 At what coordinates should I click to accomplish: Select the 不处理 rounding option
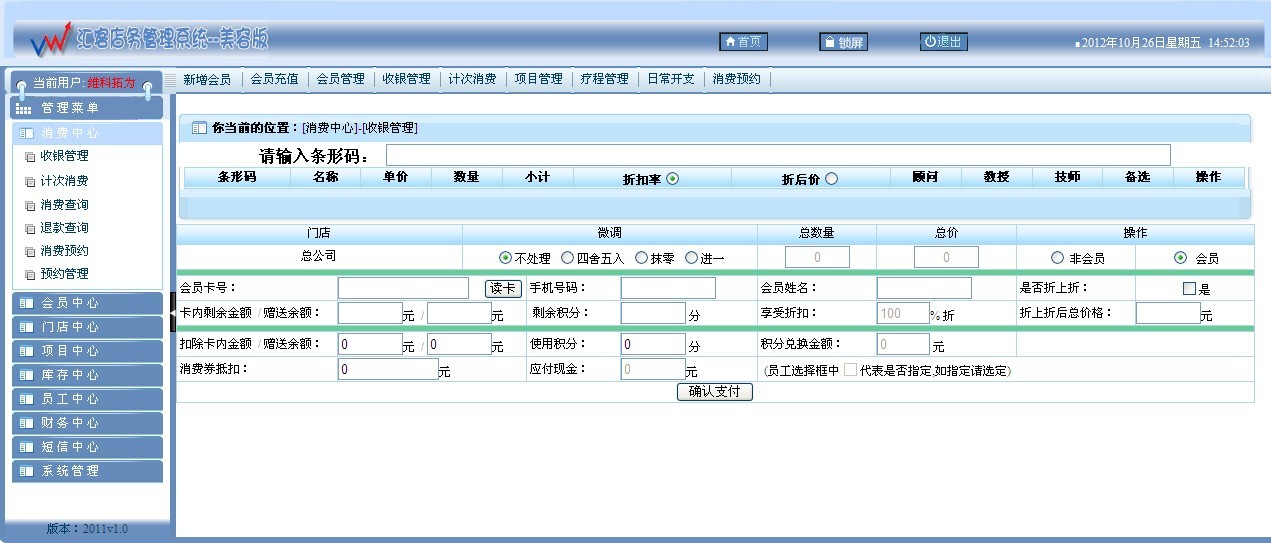(x=505, y=258)
